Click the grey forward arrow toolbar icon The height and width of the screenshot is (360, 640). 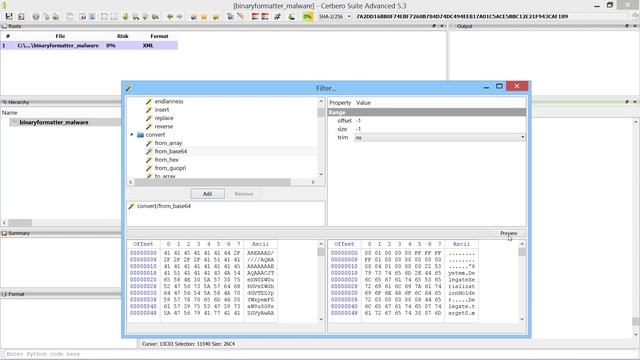click(179, 17)
